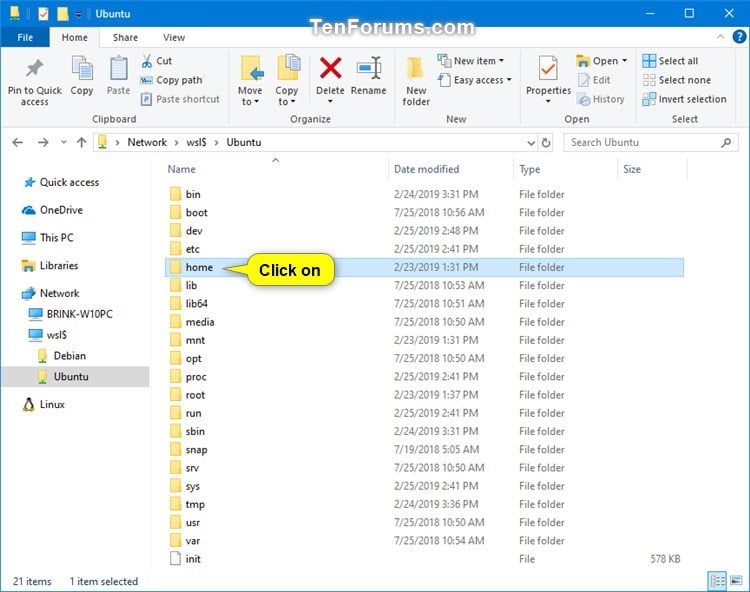Switch to Details view layout icon
Viewport: 750px width, 592px height.
pyautogui.click(x=717, y=581)
